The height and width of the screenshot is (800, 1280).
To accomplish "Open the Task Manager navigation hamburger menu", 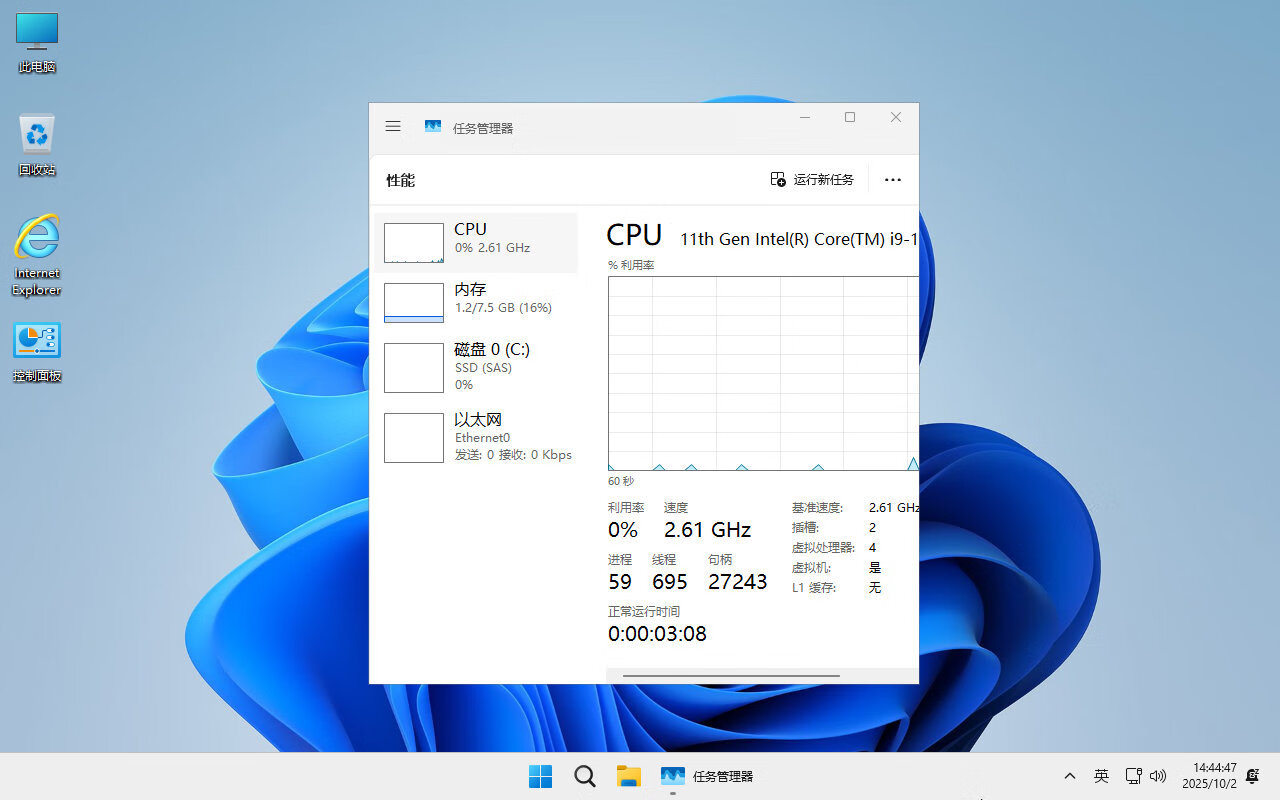I will [392, 126].
